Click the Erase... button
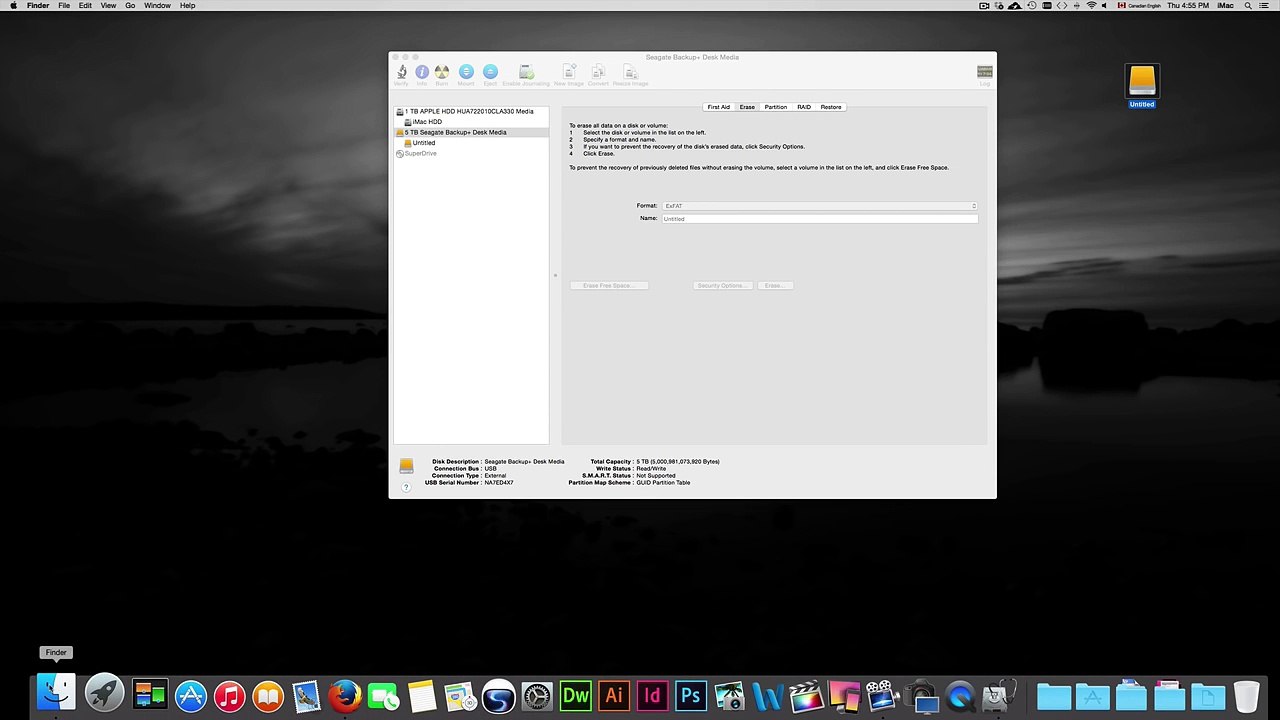 coord(774,286)
